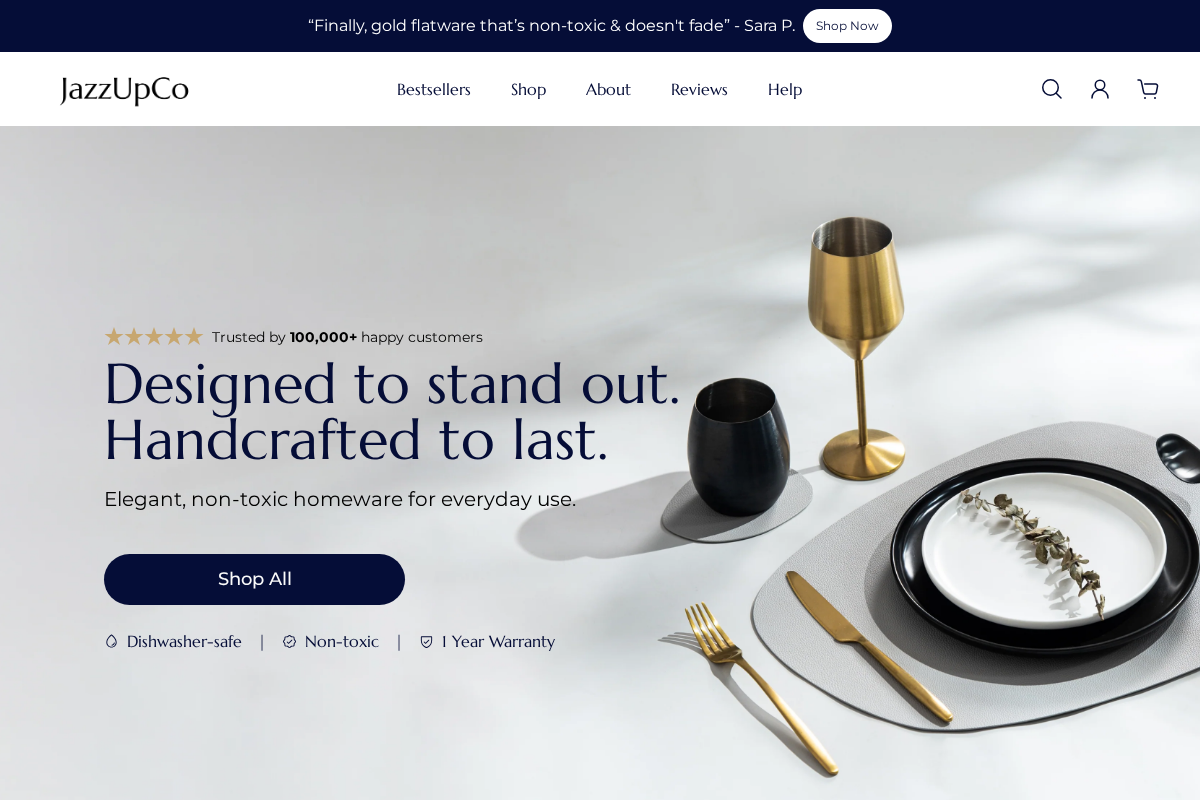
Task: Open the Help menu item
Action: point(785,89)
